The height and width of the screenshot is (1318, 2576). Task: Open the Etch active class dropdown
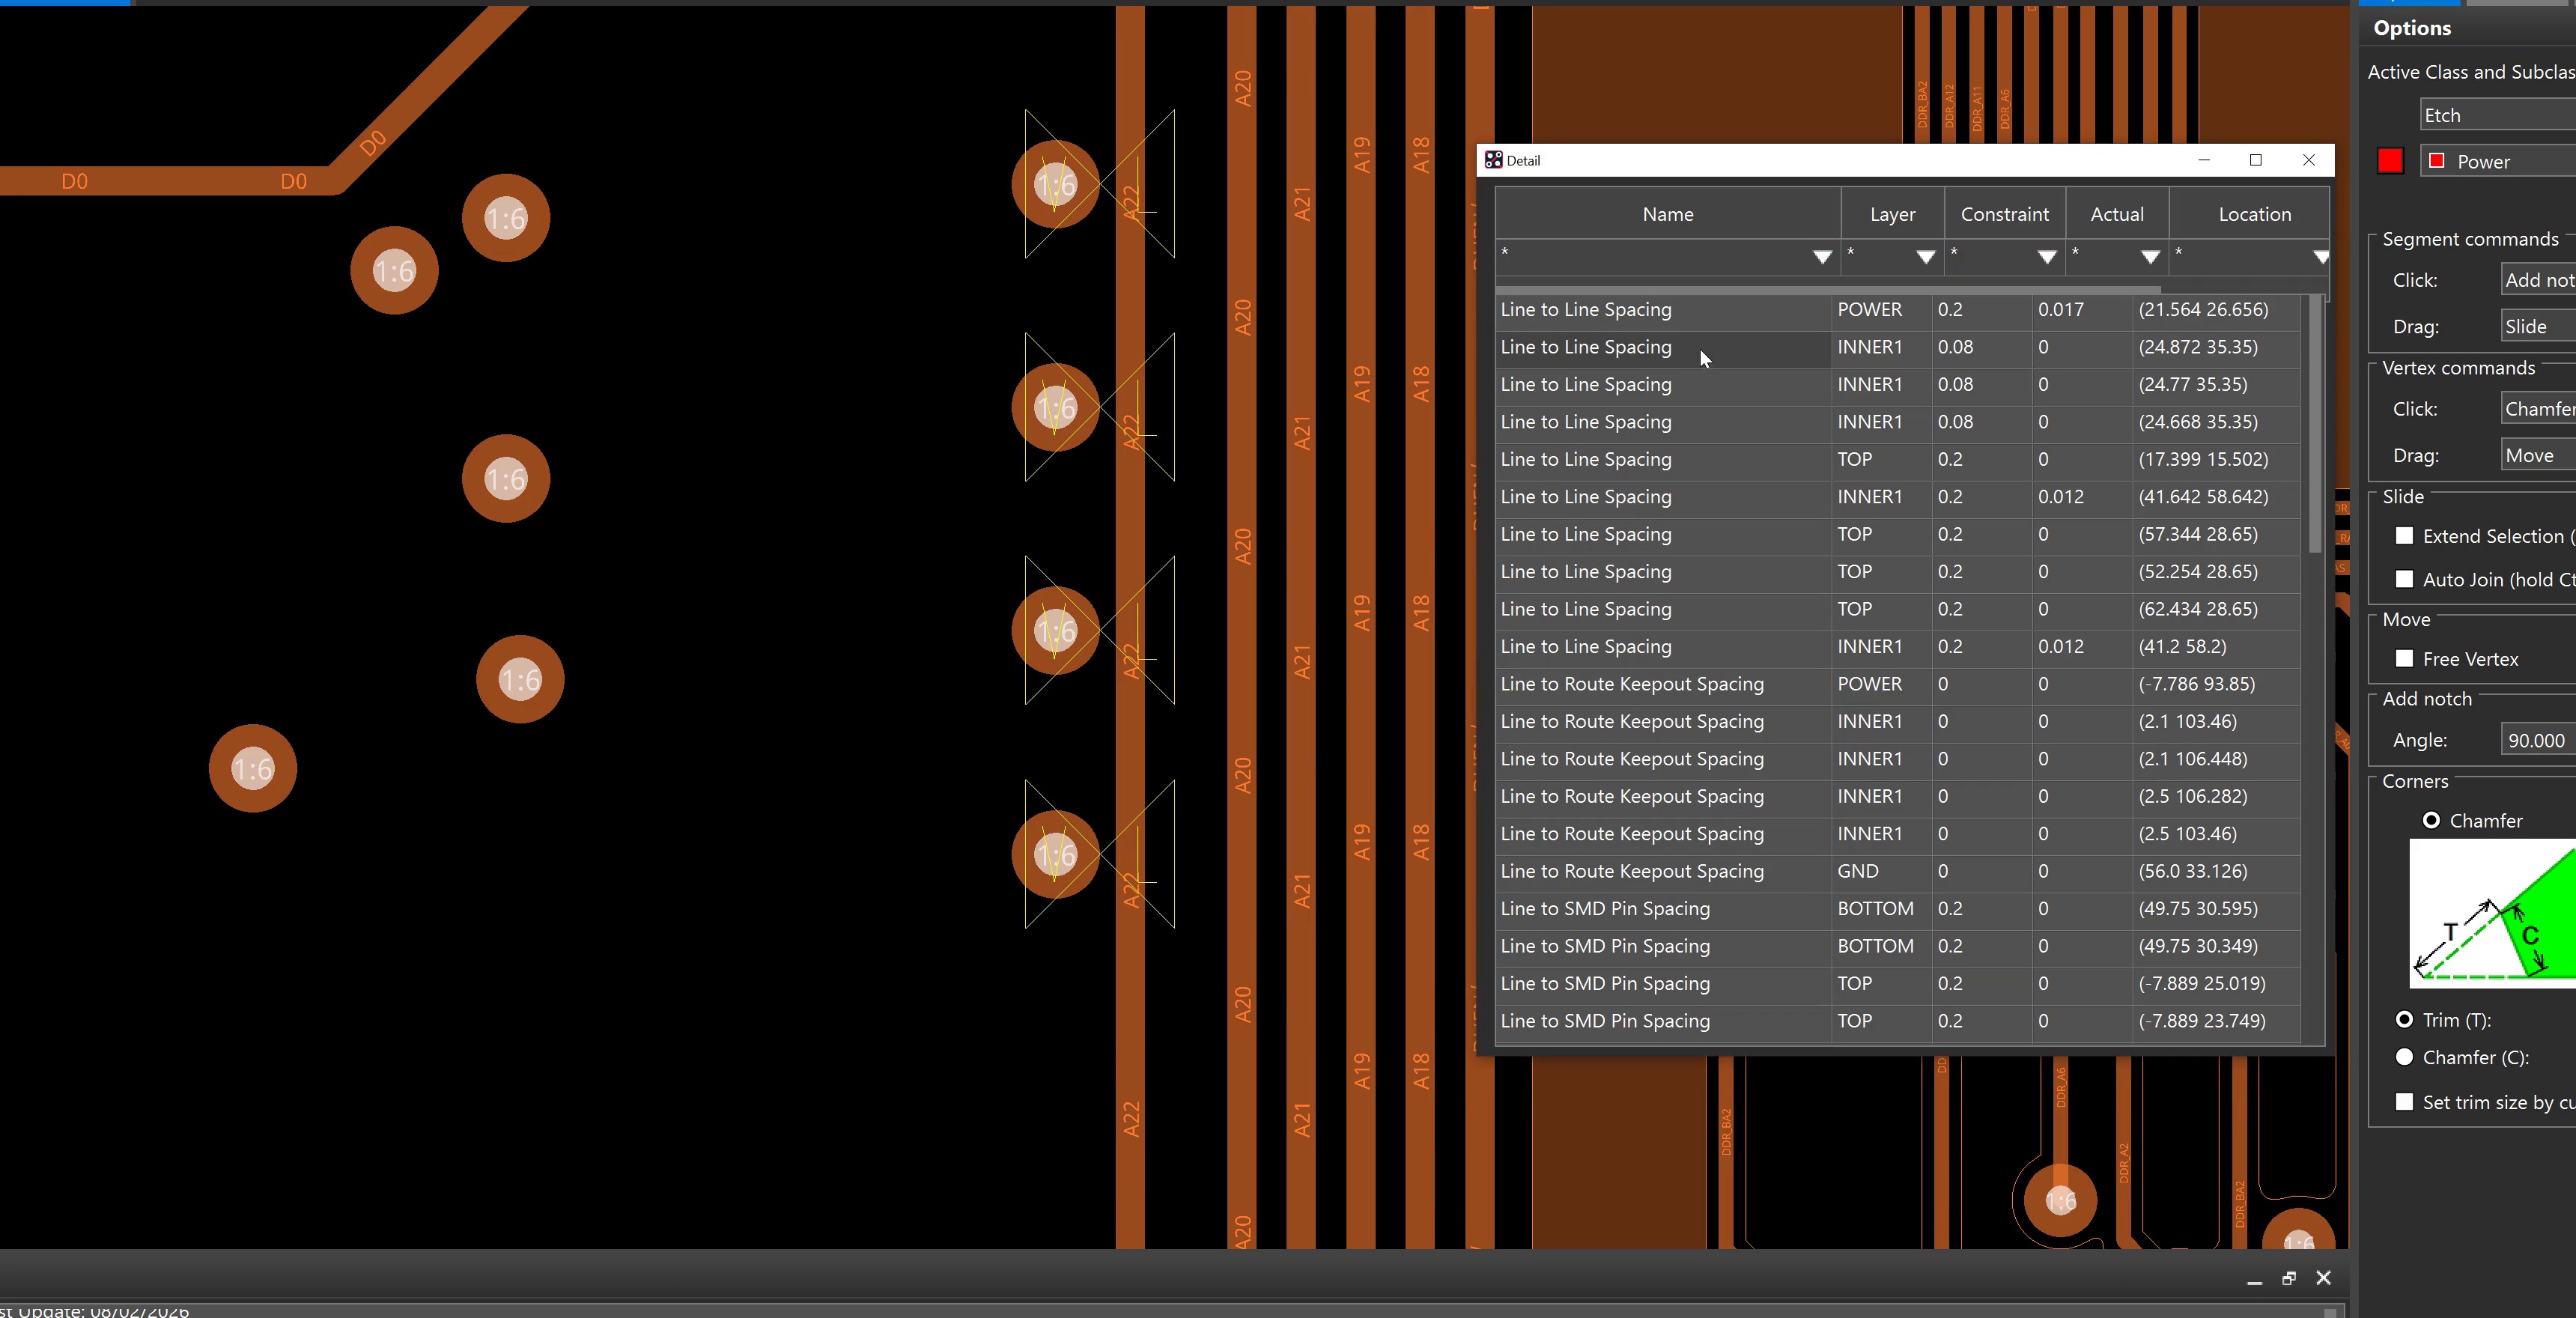[2498, 115]
